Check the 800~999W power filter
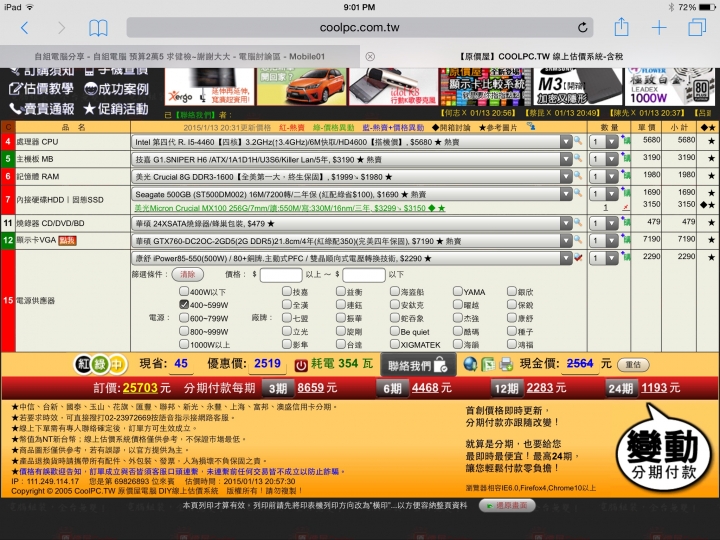The image size is (720, 540). 184,331
